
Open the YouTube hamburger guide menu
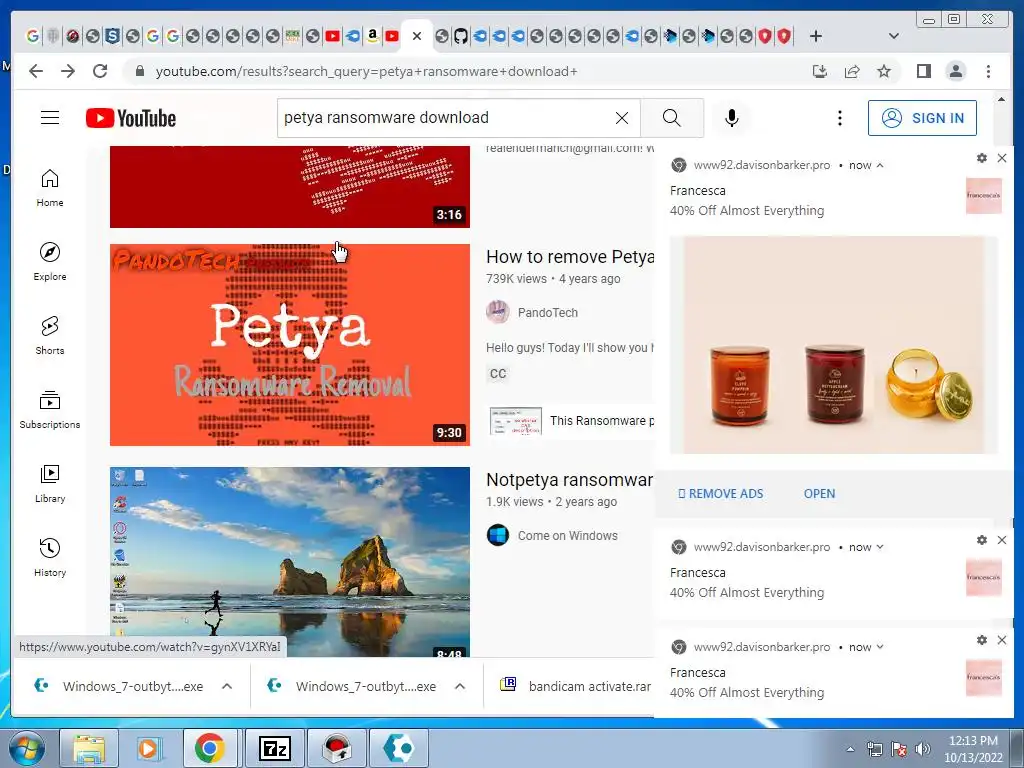click(x=50, y=118)
